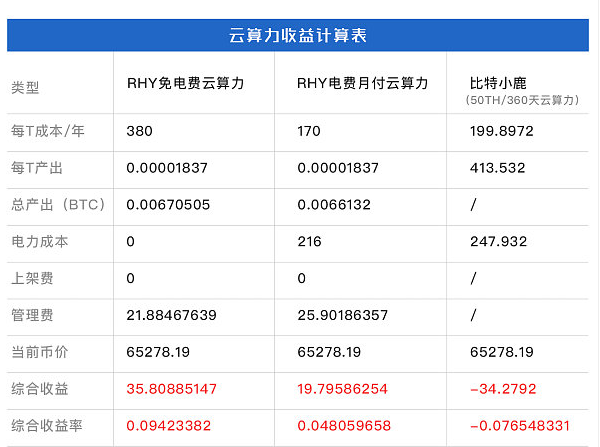
Task: Click 65278.19 under RHY电费月付云算力
Action: tap(329, 352)
